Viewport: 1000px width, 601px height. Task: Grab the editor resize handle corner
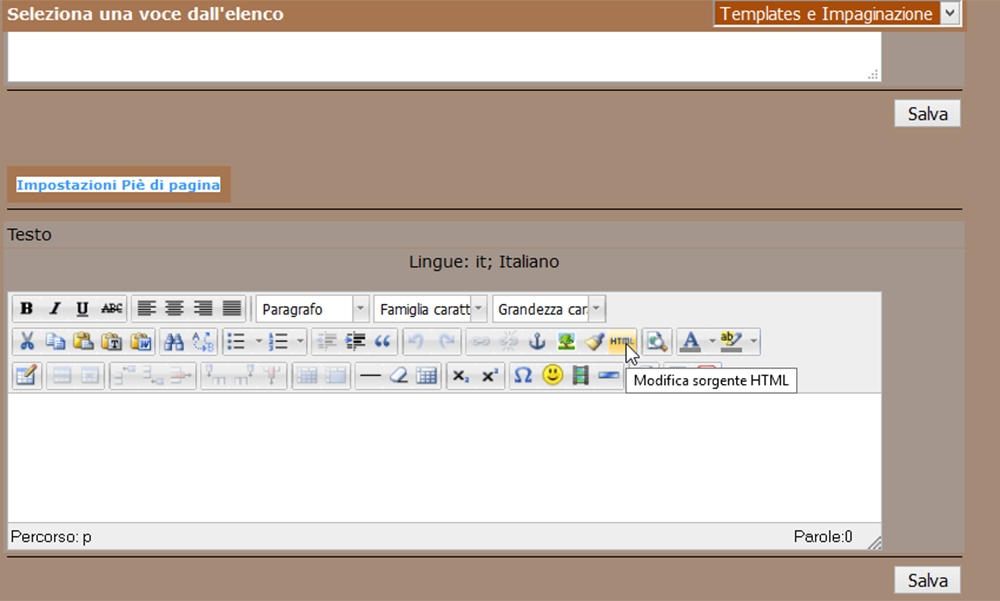coord(874,542)
